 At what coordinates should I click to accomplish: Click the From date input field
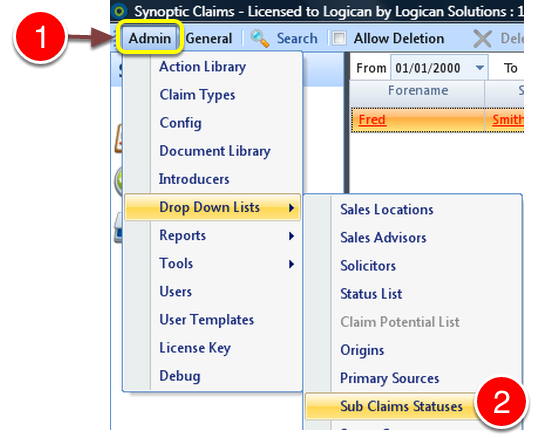click(433, 68)
